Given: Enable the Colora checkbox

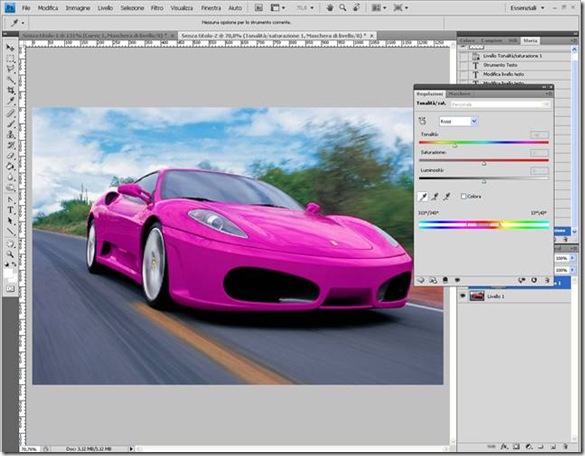Looking at the screenshot, I should (463, 196).
